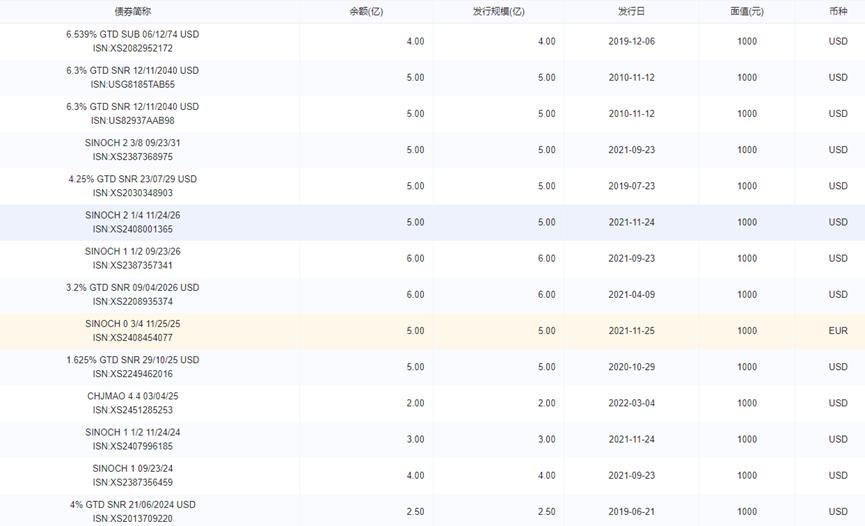Open the SINOCH 2 3/8 09/23/31 bond
The image size is (865, 526).
[132, 143]
